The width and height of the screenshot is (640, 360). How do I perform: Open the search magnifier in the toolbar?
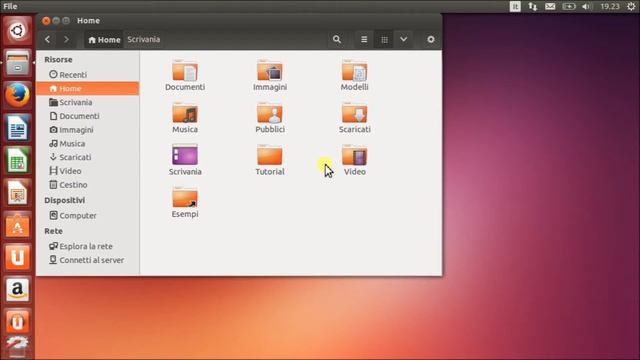tap(337, 40)
